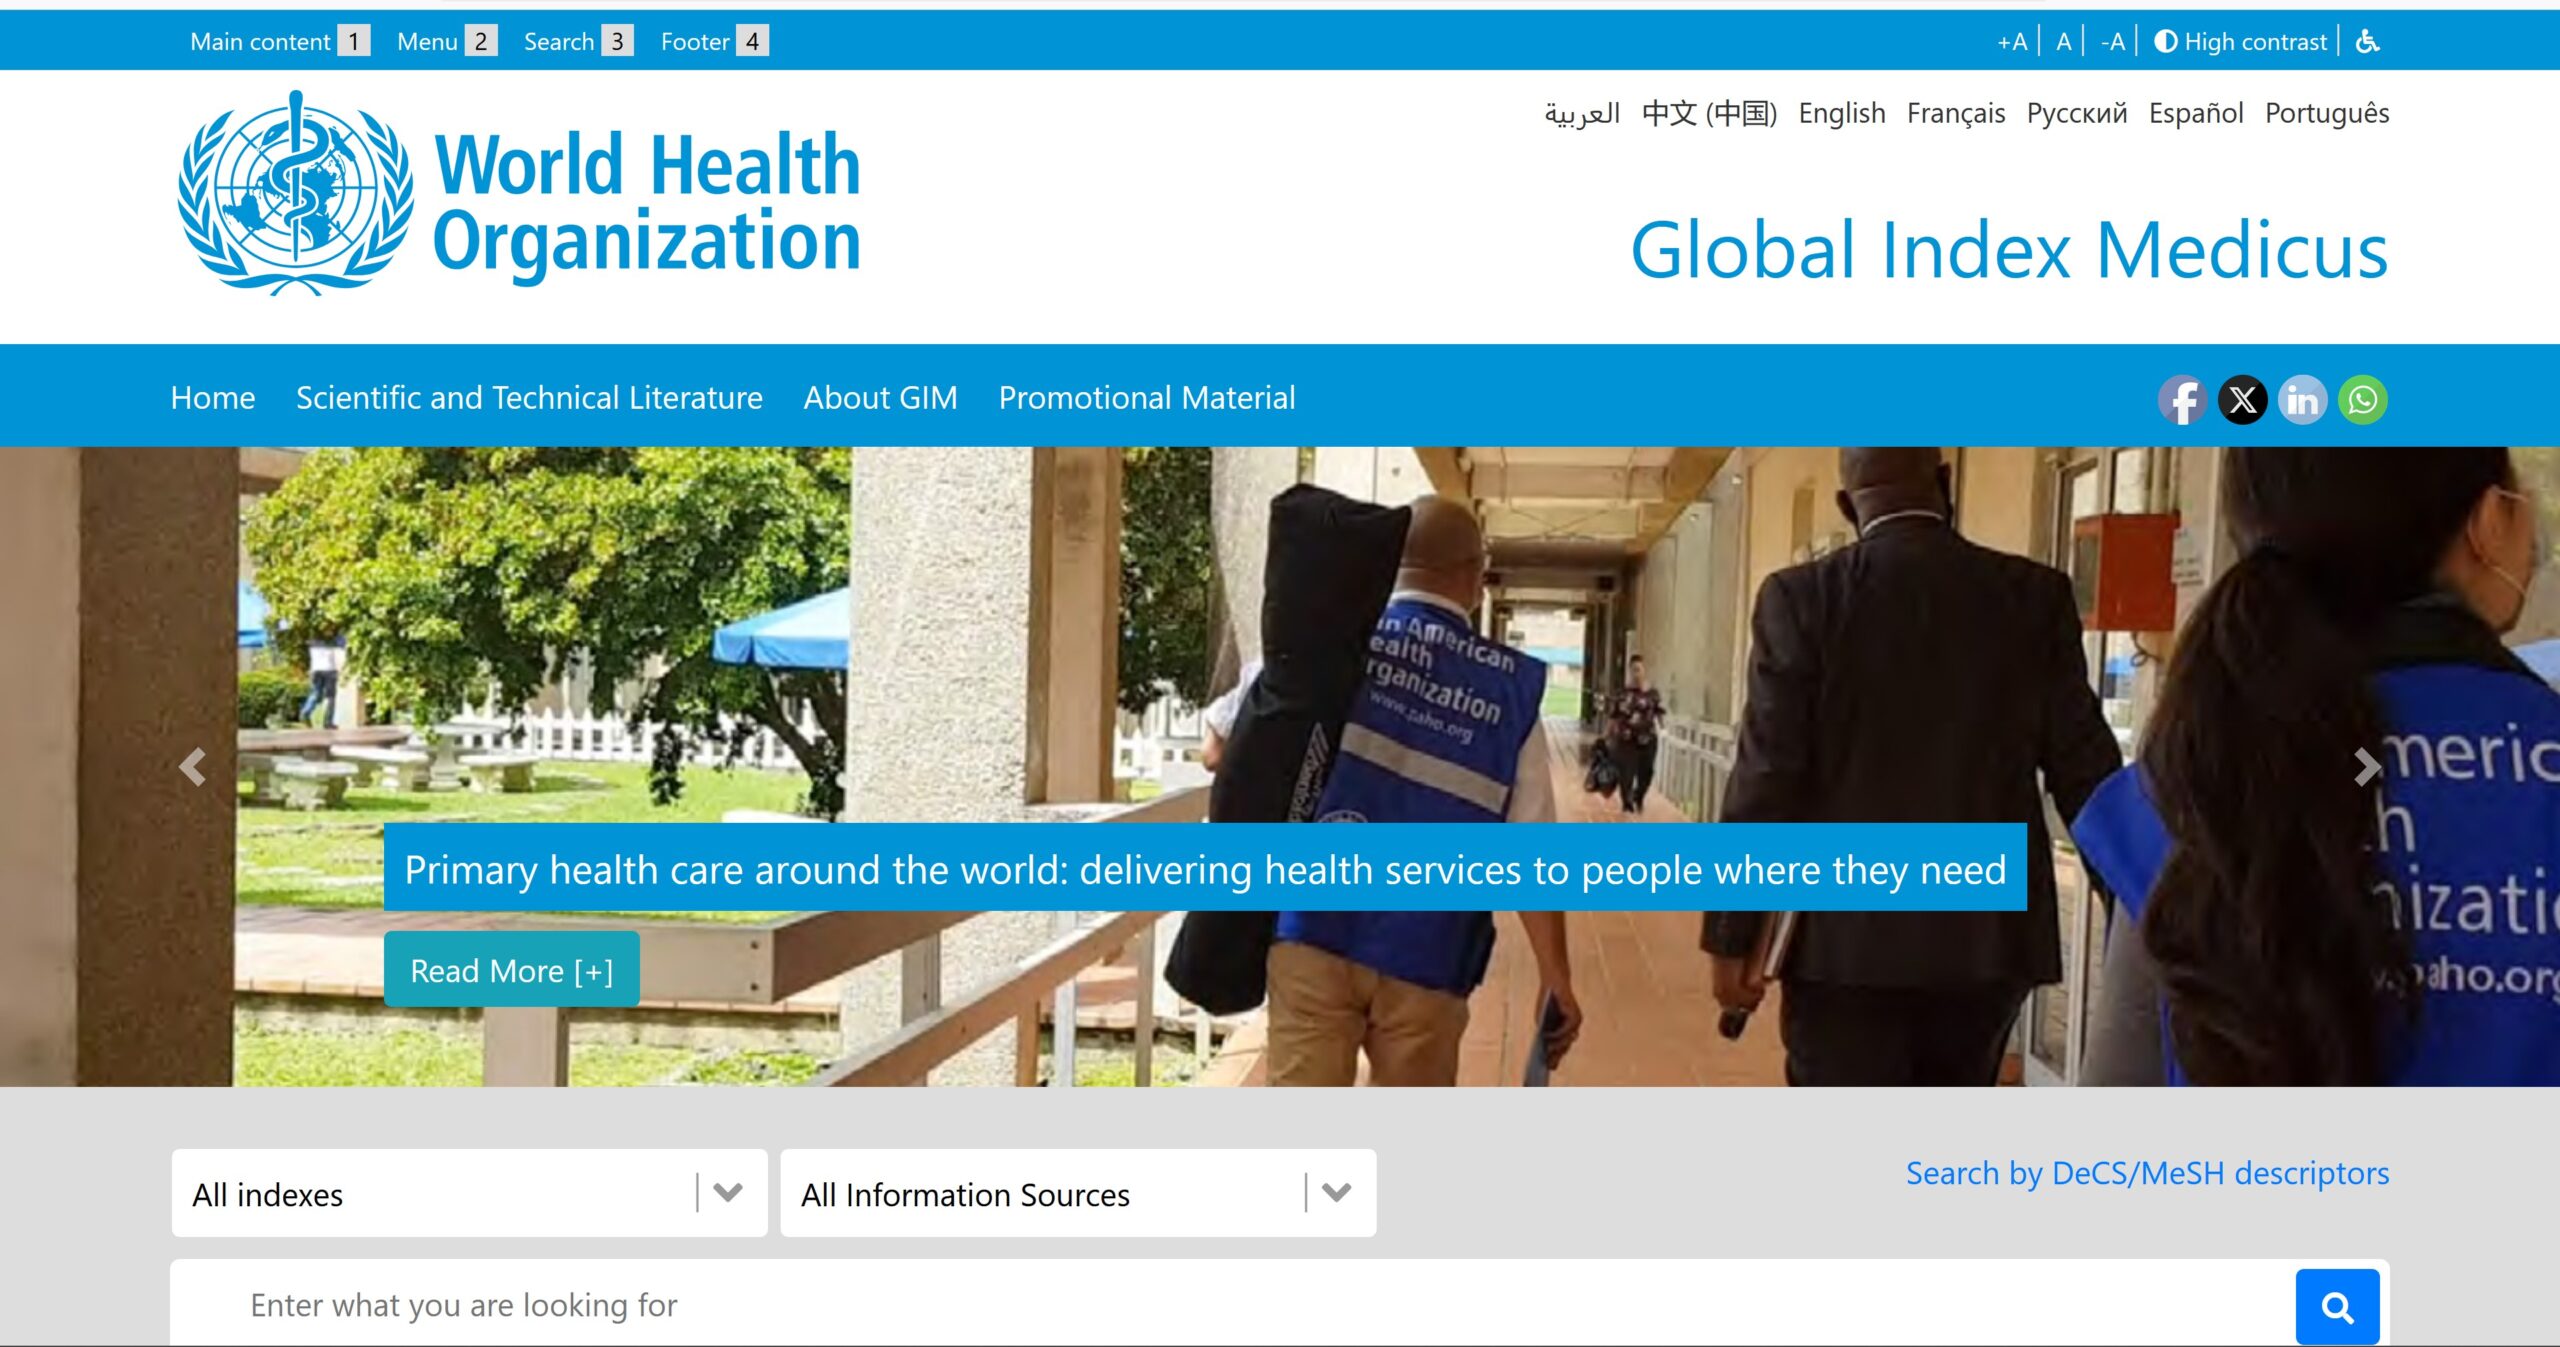Focus the 'Enter what you are looking for' field
The width and height of the screenshot is (2560, 1347).
(x=1230, y=1305)
